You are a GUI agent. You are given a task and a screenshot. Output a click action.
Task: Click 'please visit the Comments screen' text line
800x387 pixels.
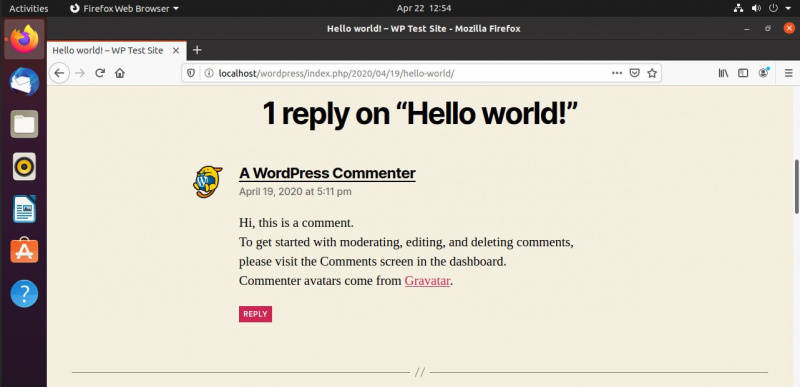(372, 262)
